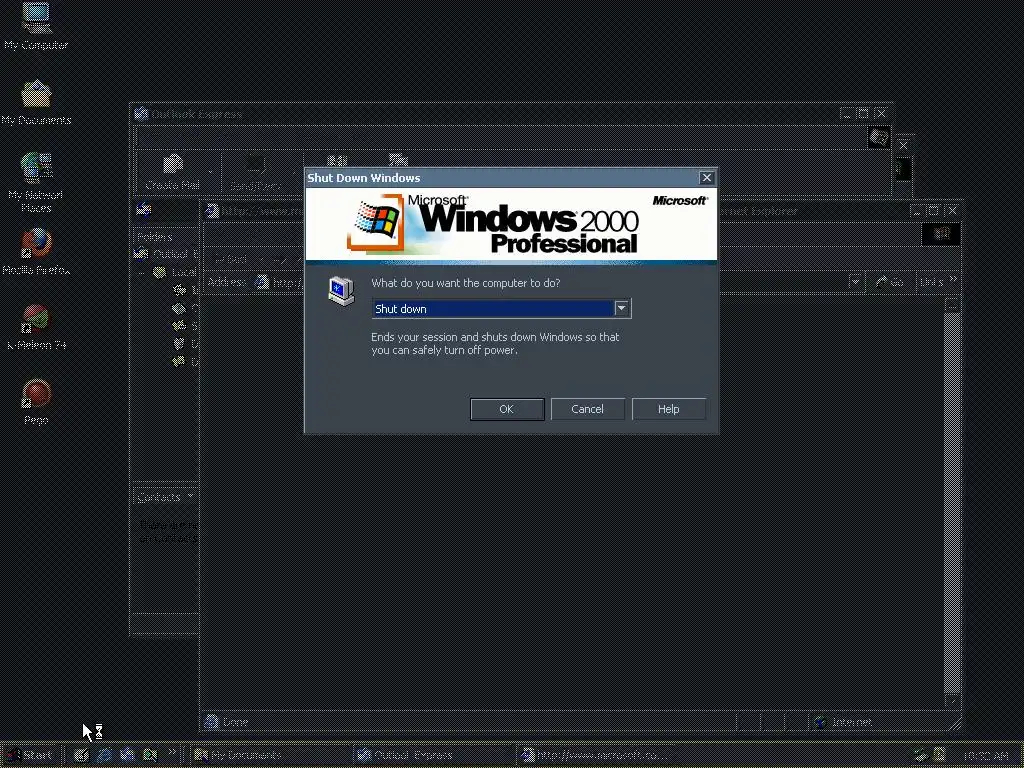The height and width of the screenshot is (768, 1024).
Task: Click the Done status icon in browser
Action: tap(211, 722)
